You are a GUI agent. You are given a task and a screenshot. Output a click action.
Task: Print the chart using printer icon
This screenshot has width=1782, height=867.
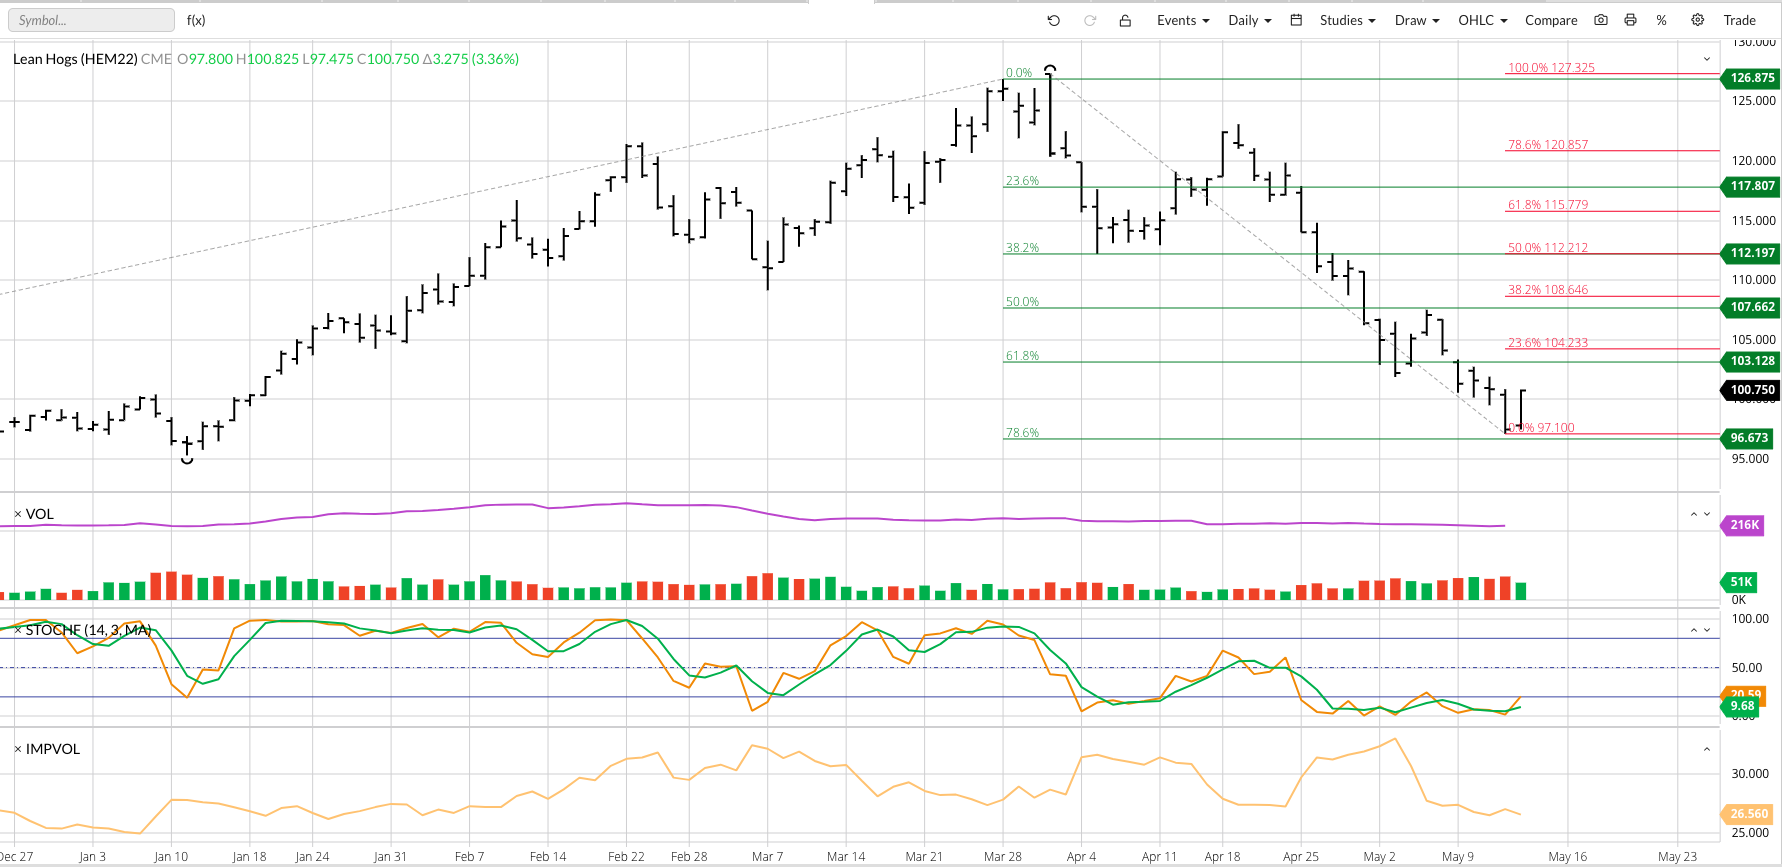pyautogui.click(x=1630, y=20)
